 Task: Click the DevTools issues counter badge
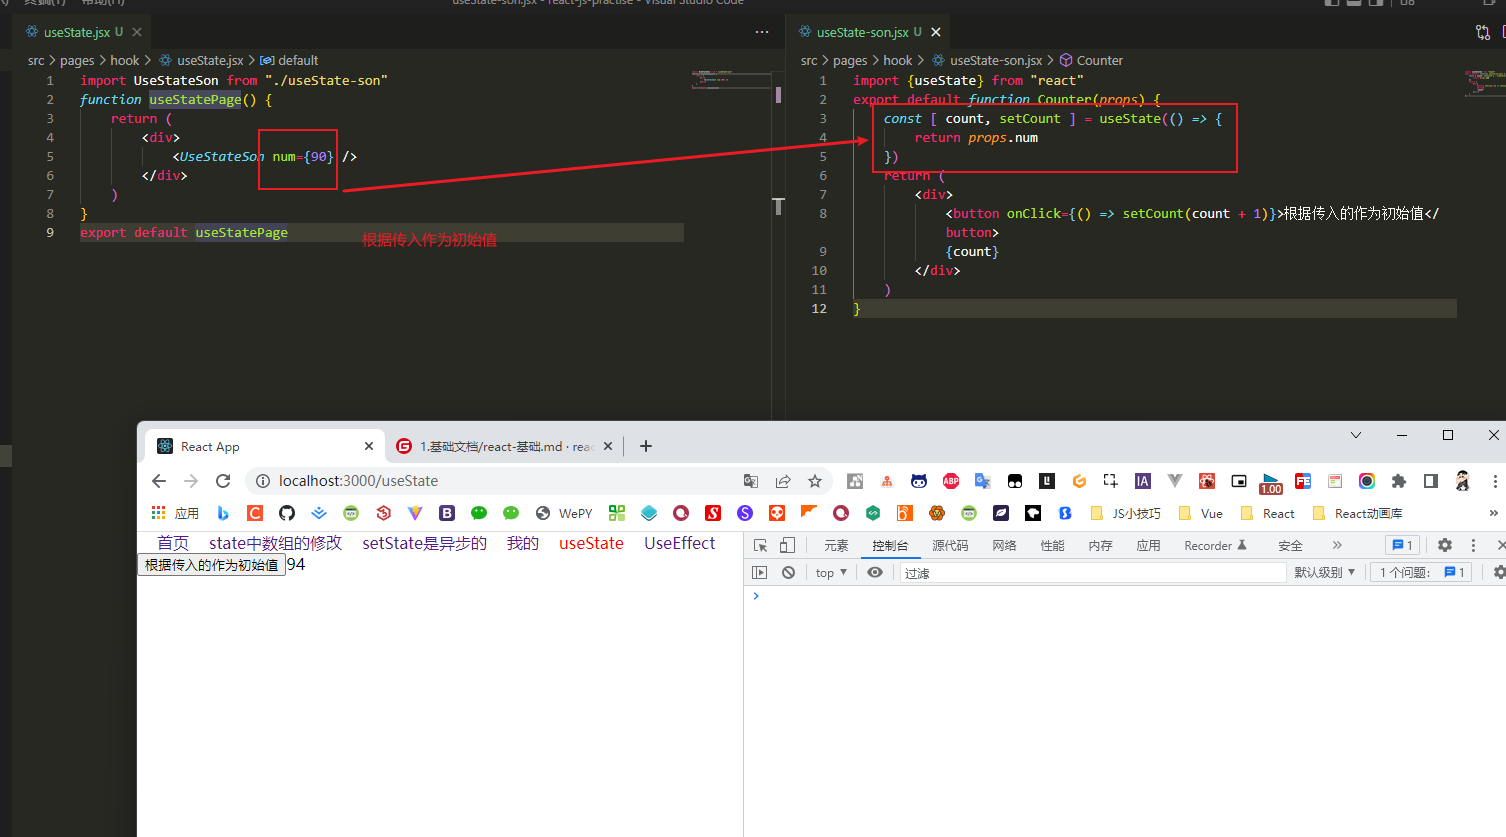tap(1402, 545)
